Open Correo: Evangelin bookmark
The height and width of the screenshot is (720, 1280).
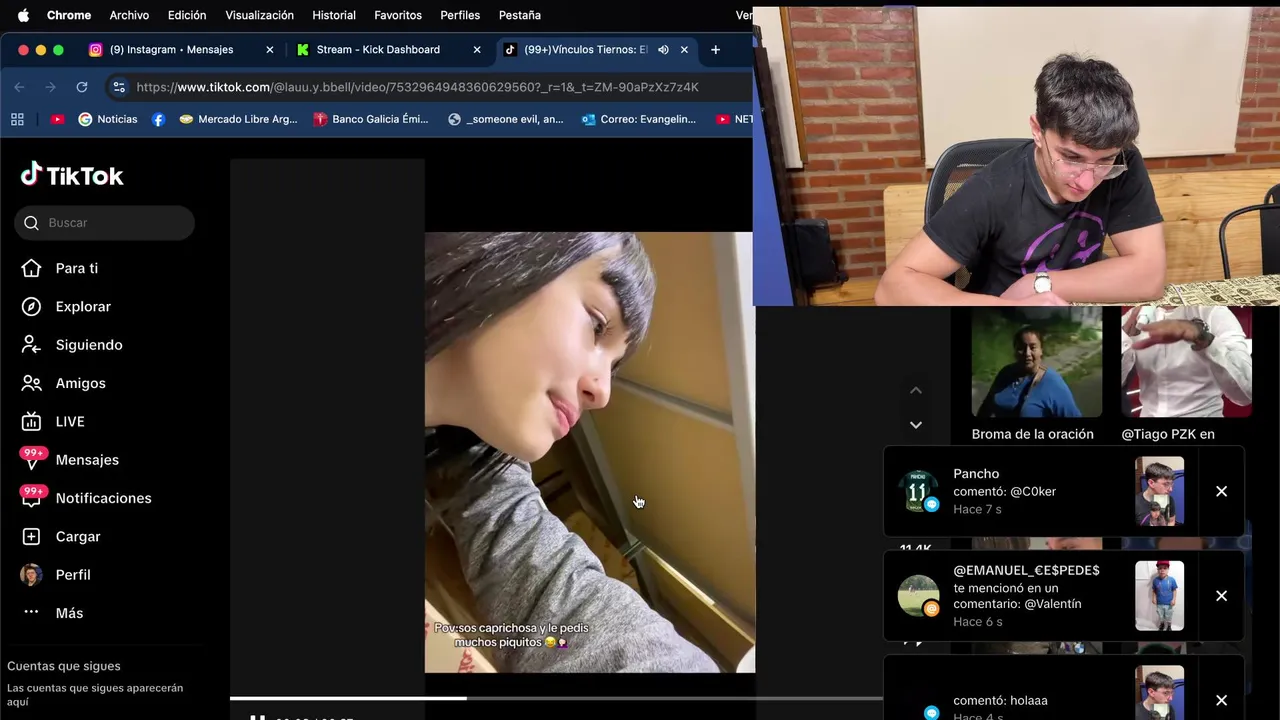point(637,119)
